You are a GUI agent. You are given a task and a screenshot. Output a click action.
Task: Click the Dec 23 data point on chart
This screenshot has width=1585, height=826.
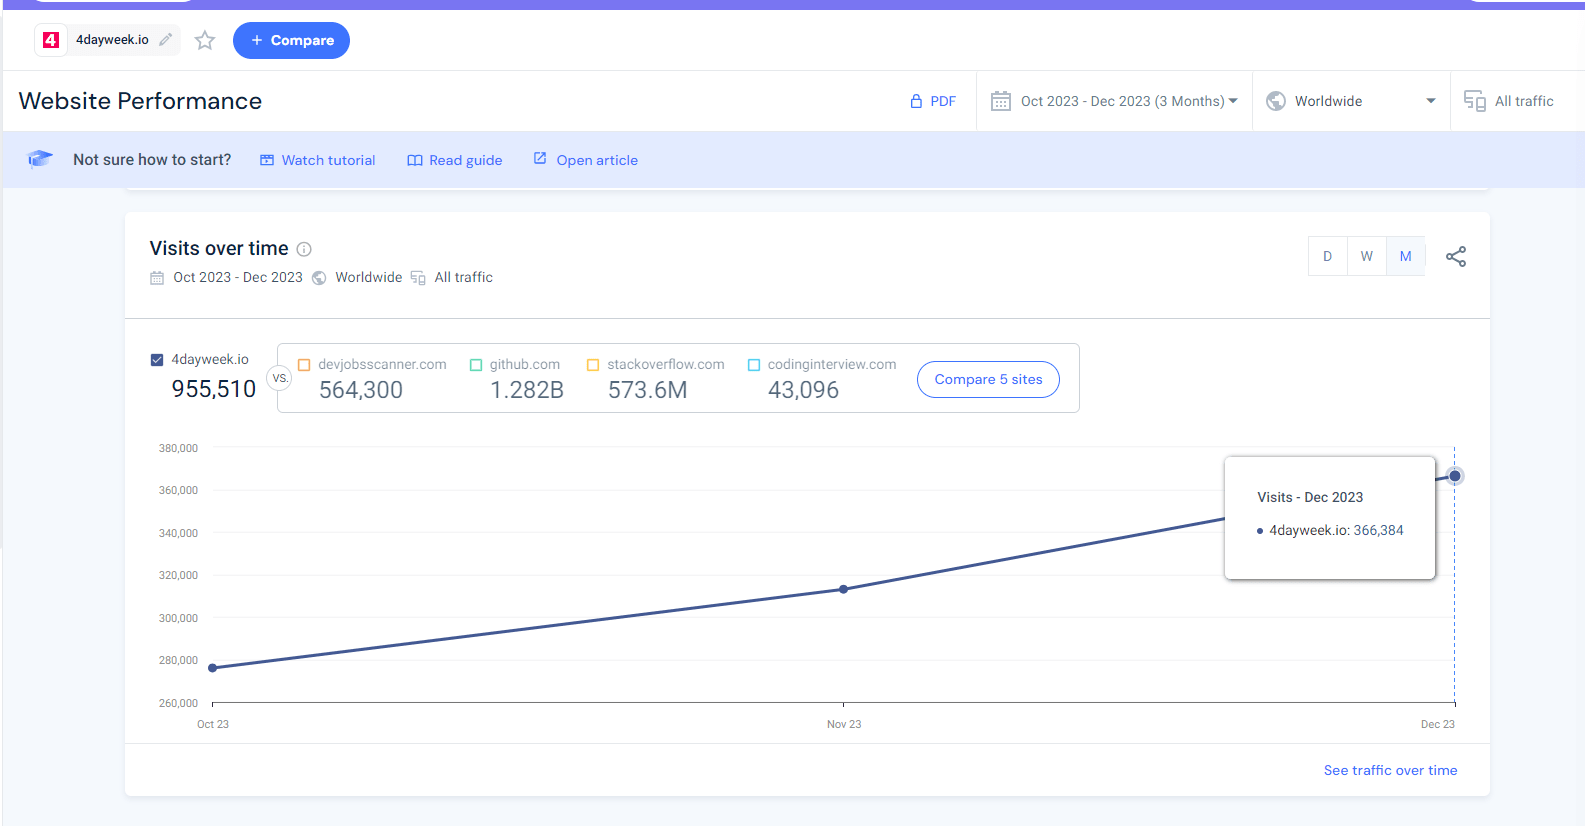1455,476
